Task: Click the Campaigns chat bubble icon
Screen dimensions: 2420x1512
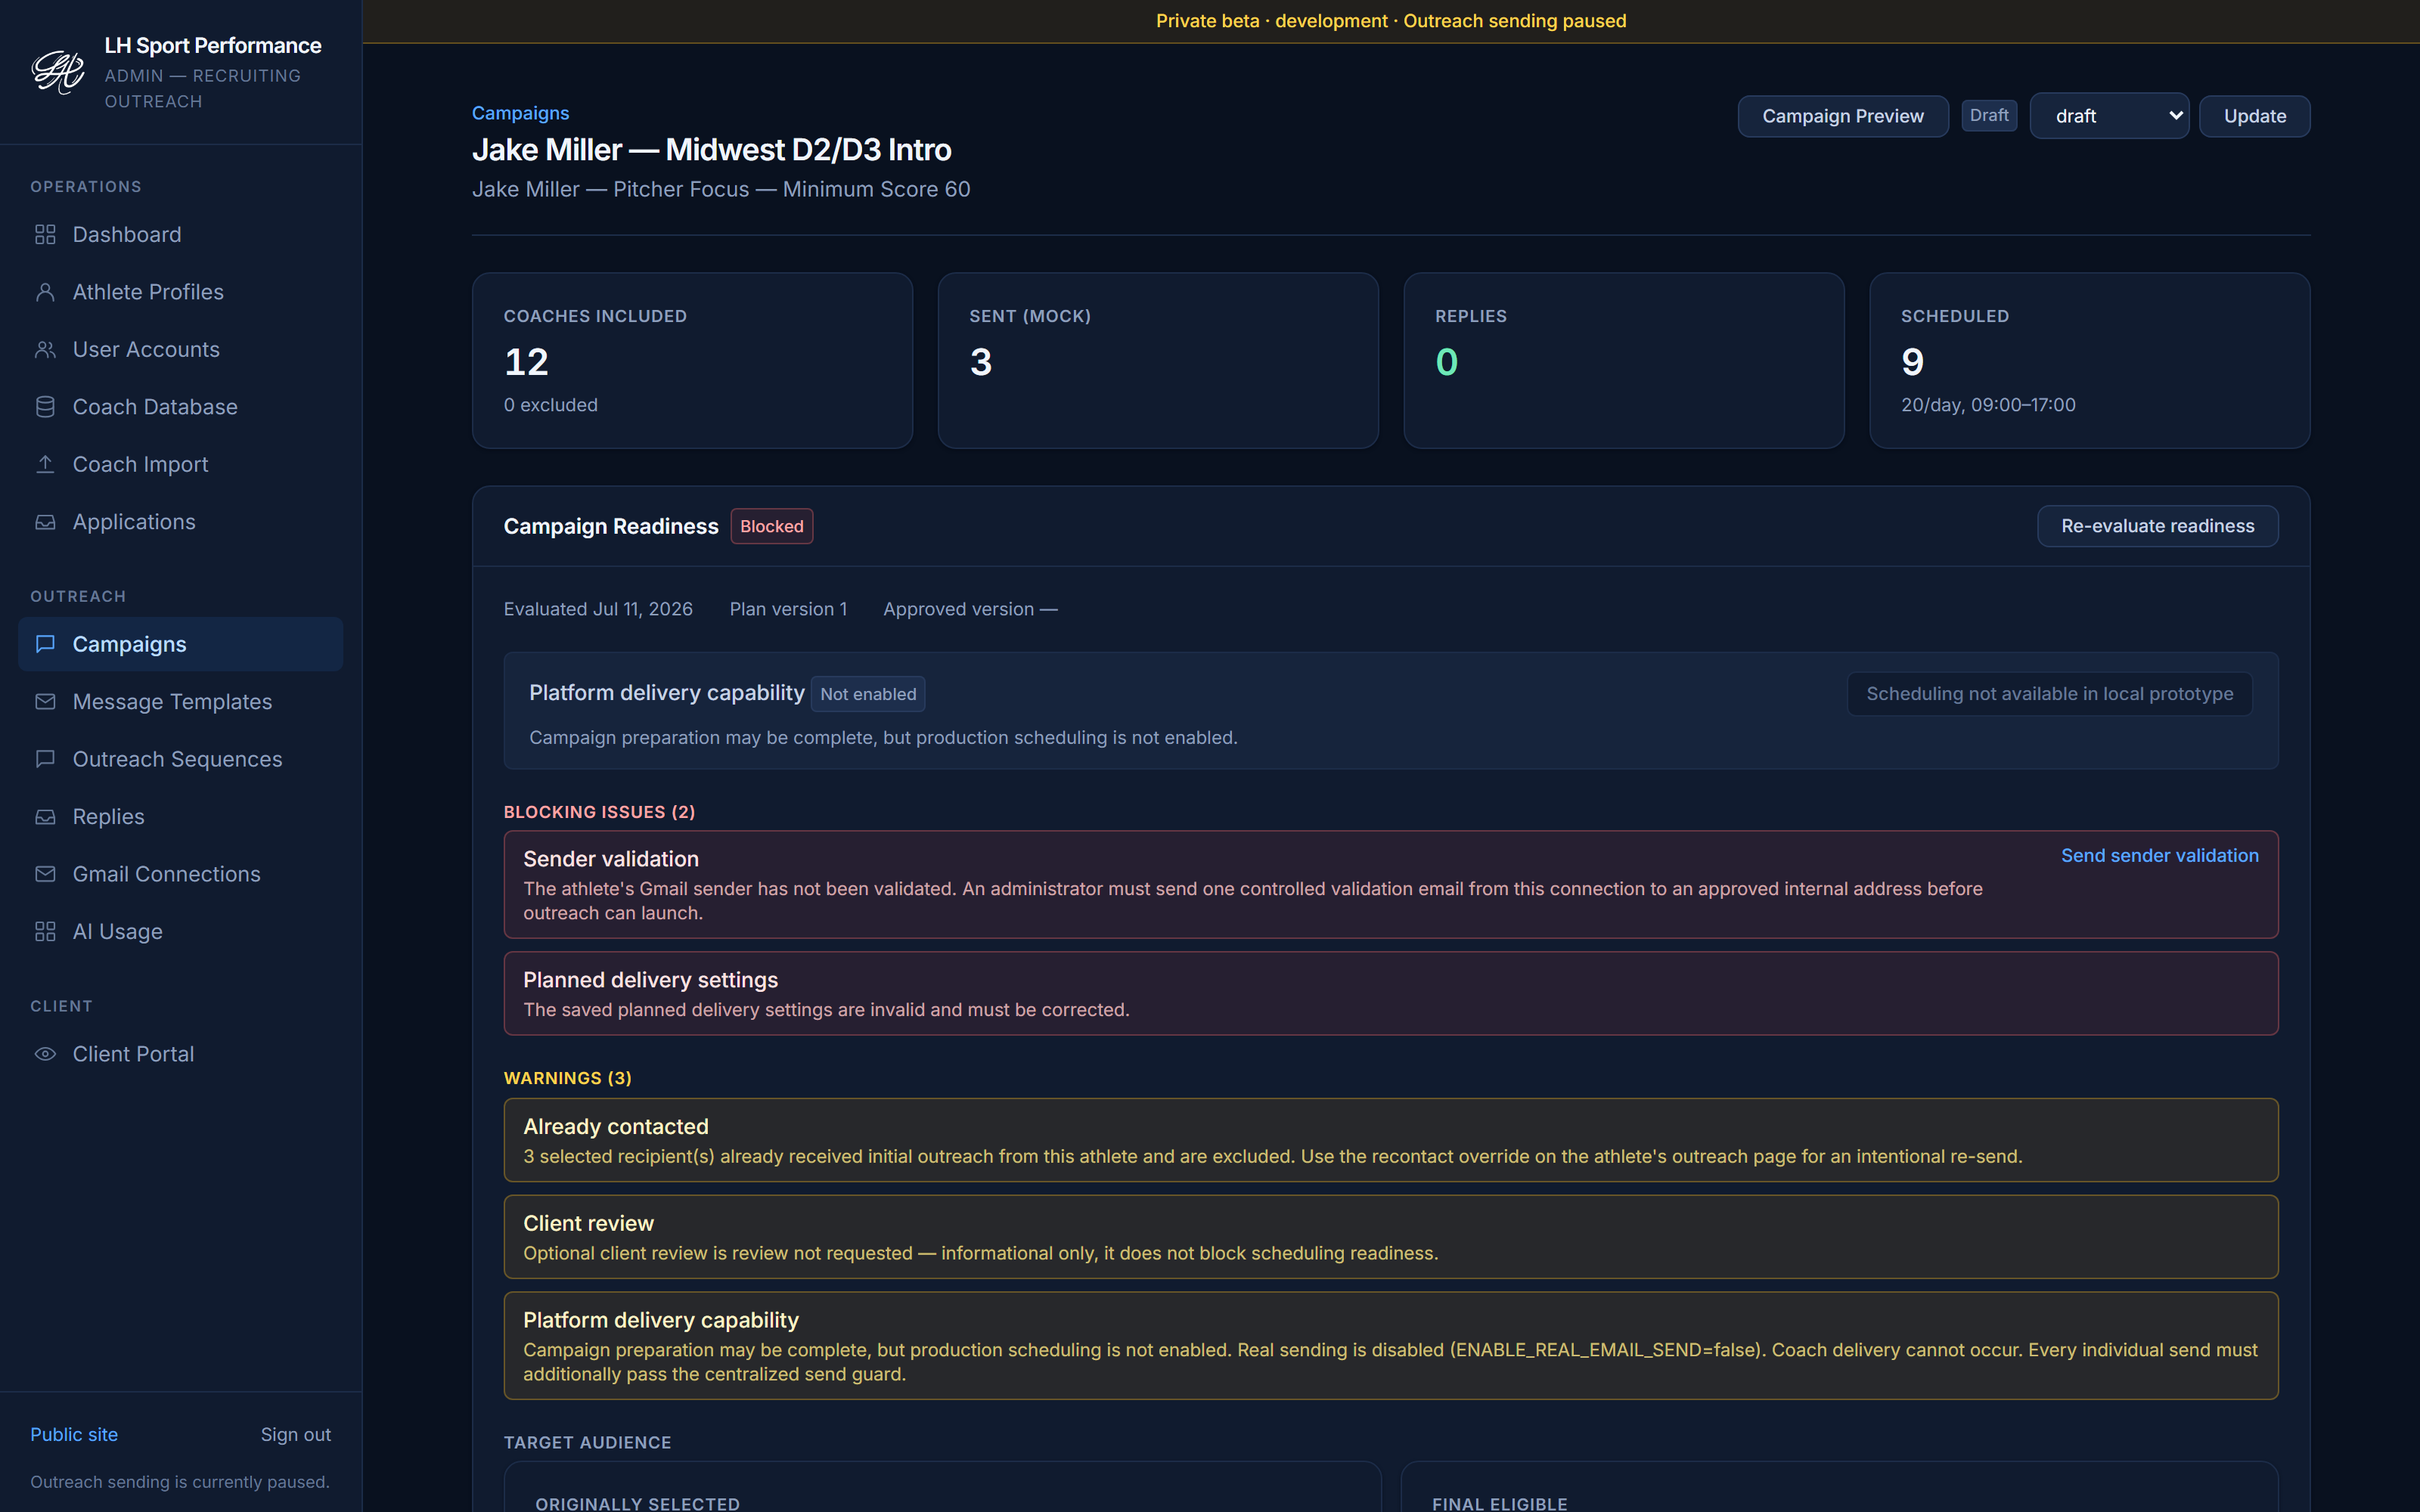Action: tap(45, 644)
